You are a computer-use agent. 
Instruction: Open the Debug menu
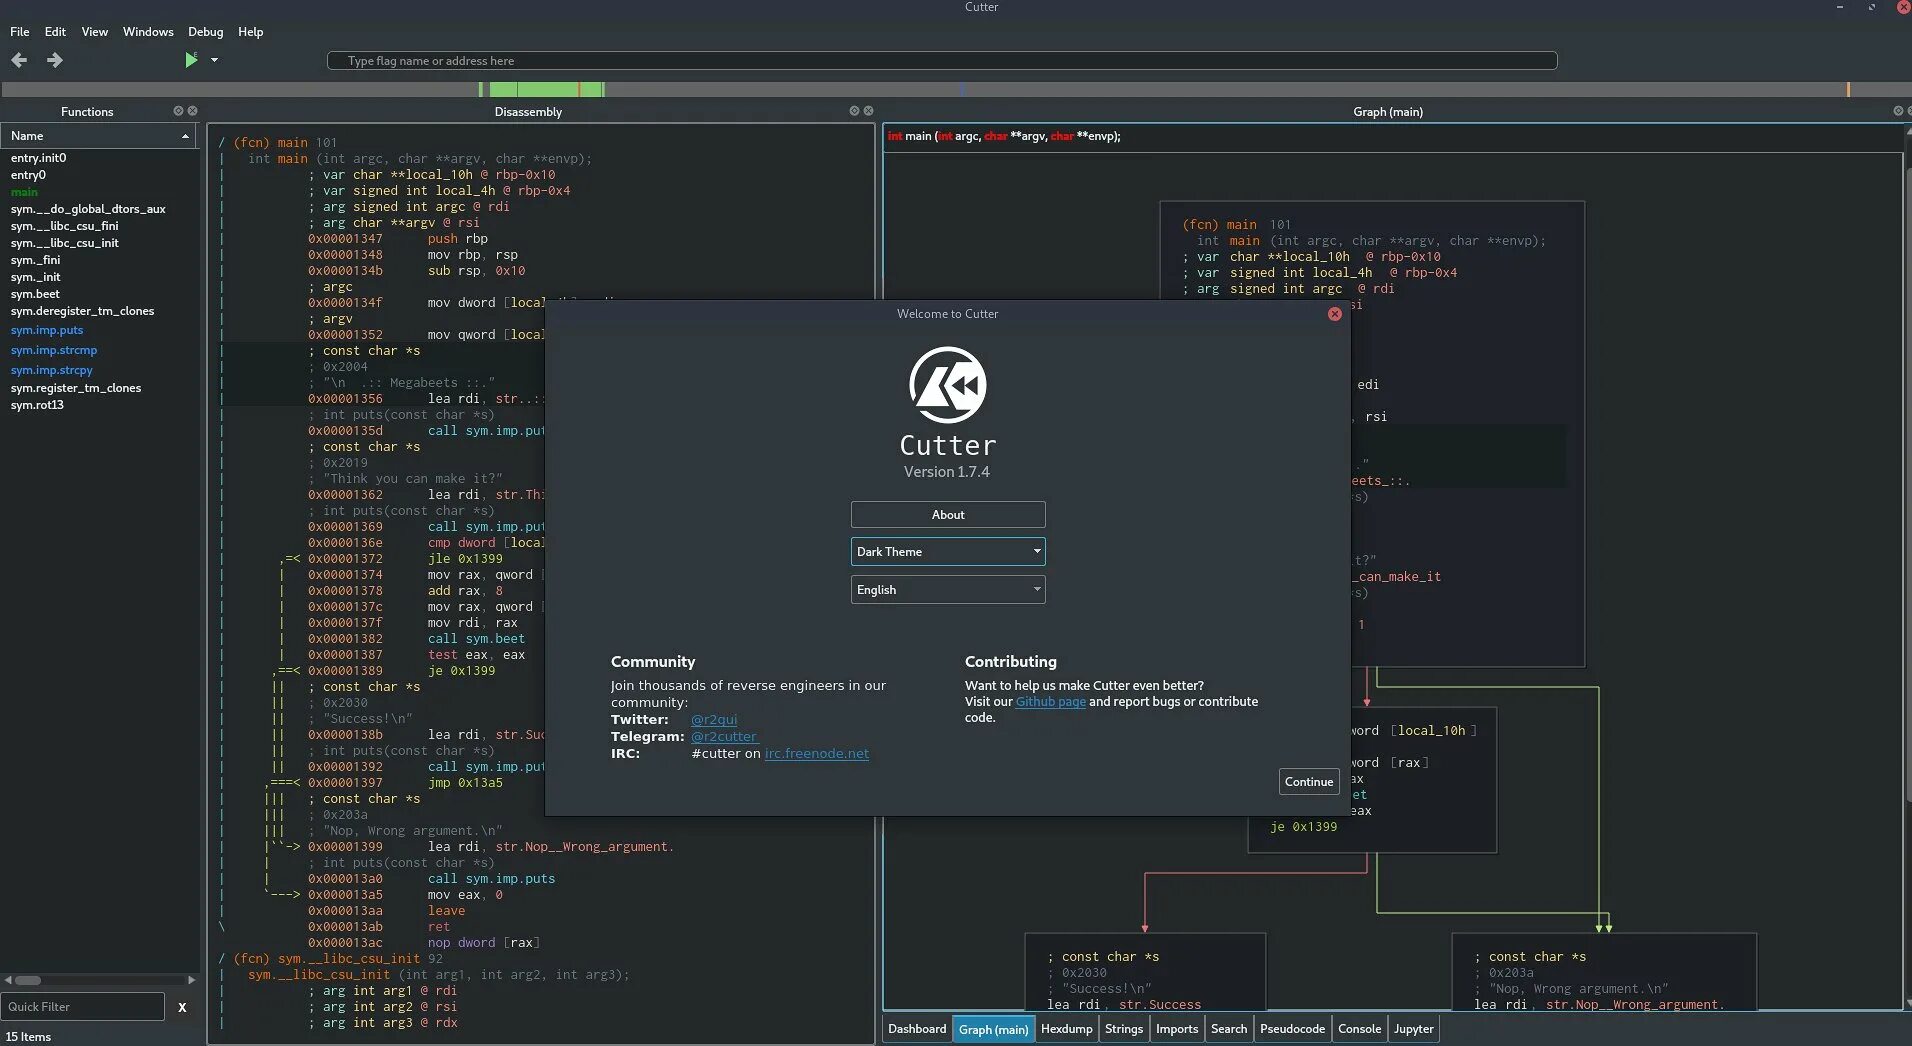pos(206,32)
